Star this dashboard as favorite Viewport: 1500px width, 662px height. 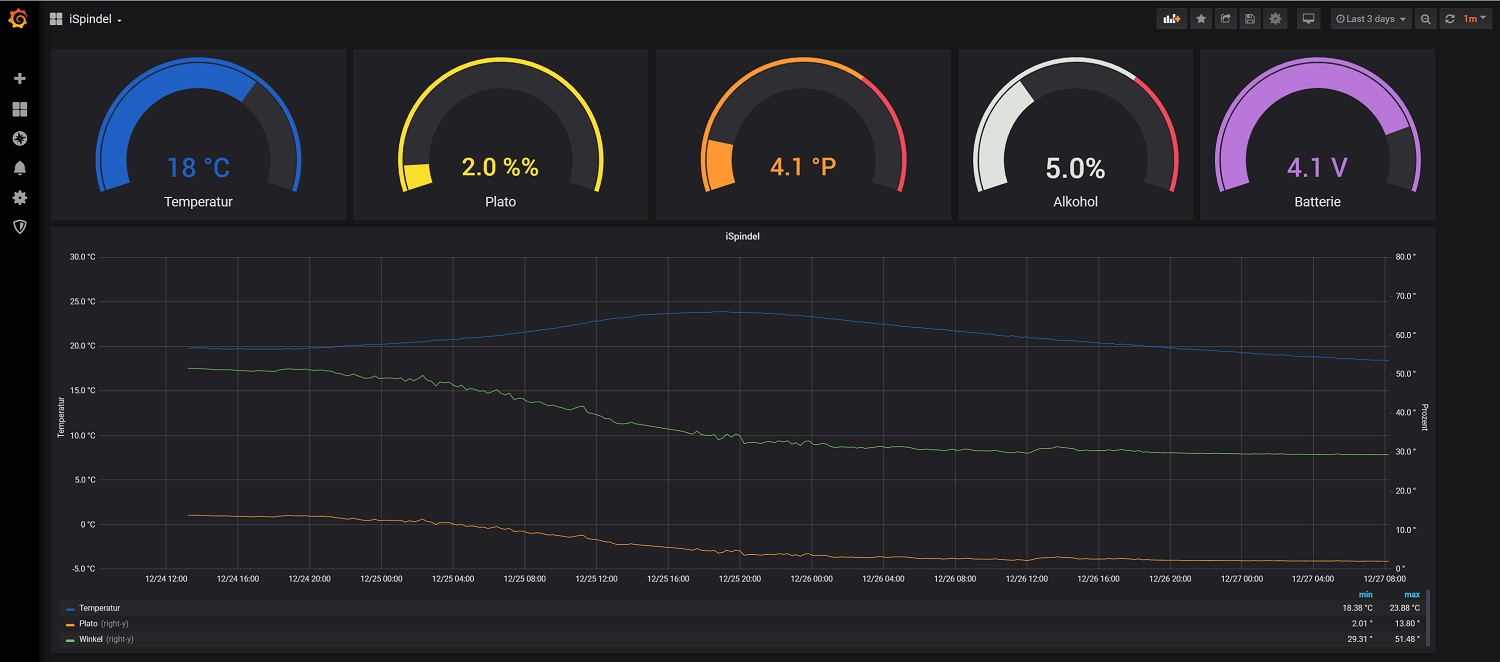coord(1202,19)
